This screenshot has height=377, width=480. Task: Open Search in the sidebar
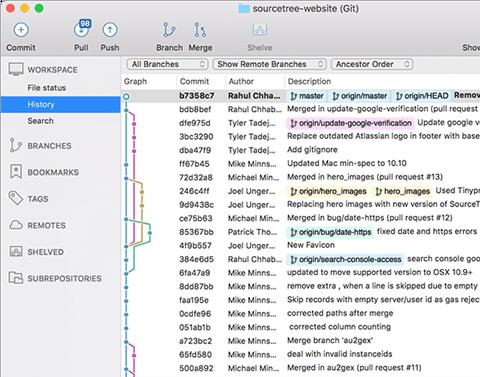pyautogui.click(x=40, y=121)
